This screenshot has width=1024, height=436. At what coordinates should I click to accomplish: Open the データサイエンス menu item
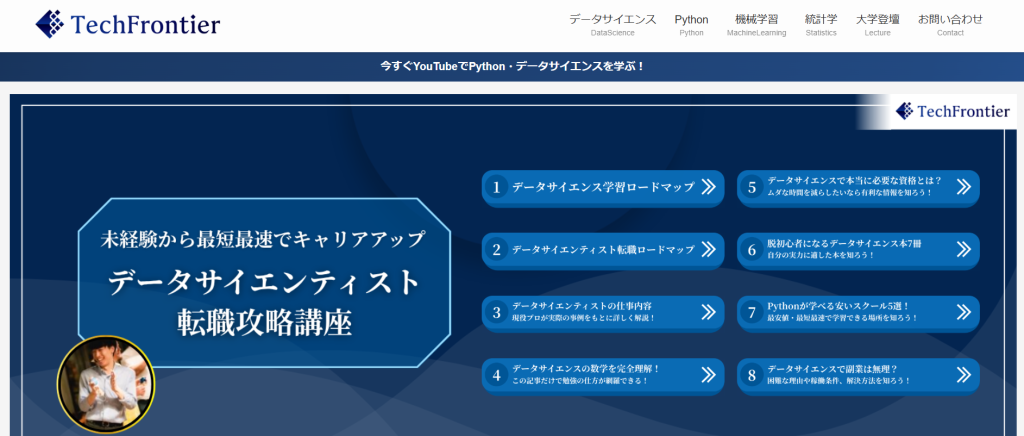click(x=612, y=25)
